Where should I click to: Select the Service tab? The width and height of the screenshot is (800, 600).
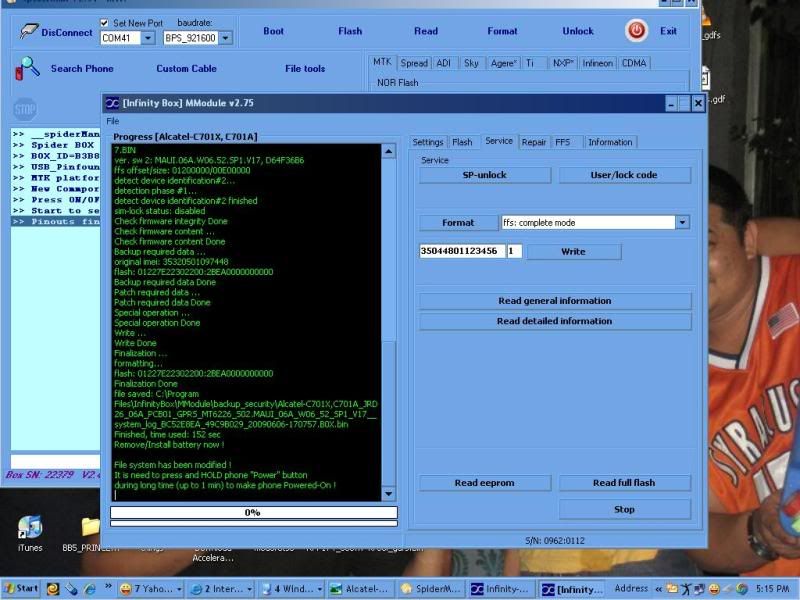(499, 141)
